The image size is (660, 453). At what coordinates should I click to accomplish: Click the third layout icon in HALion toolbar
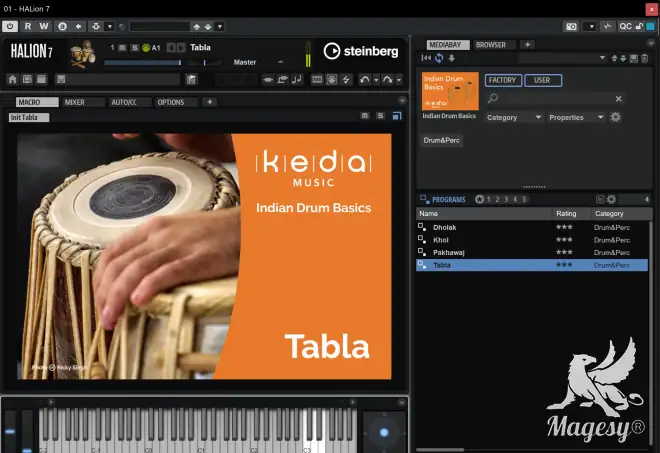[x=41, y=79]
